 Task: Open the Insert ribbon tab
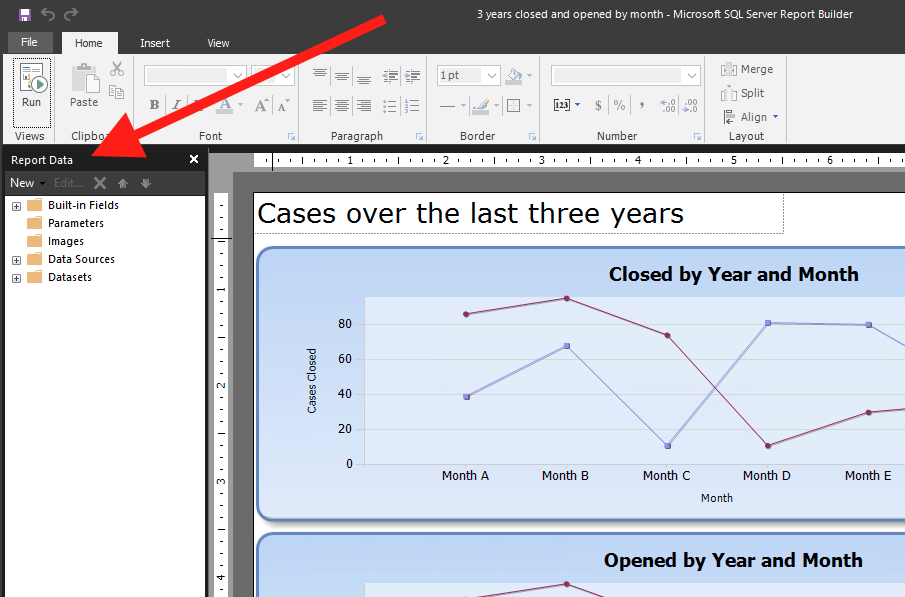point(155,43)
